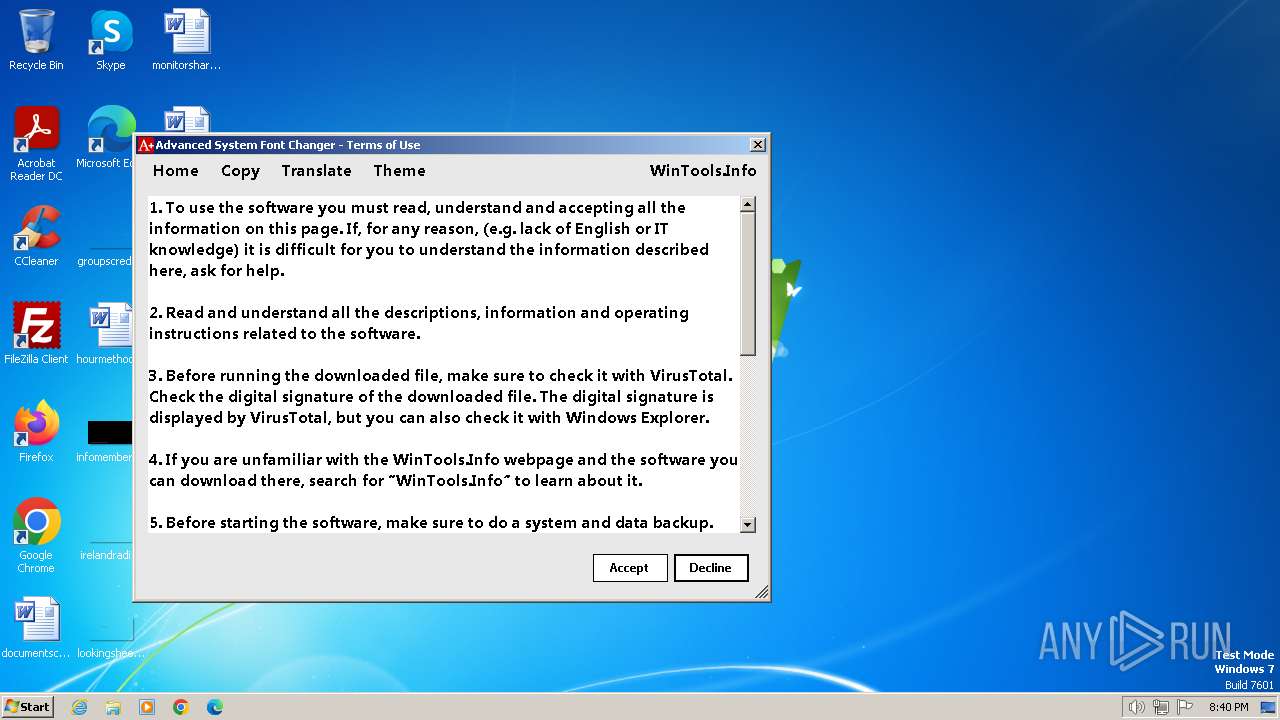
Task: Click the first paragraph of the terms
Action: tap(429, 239)
